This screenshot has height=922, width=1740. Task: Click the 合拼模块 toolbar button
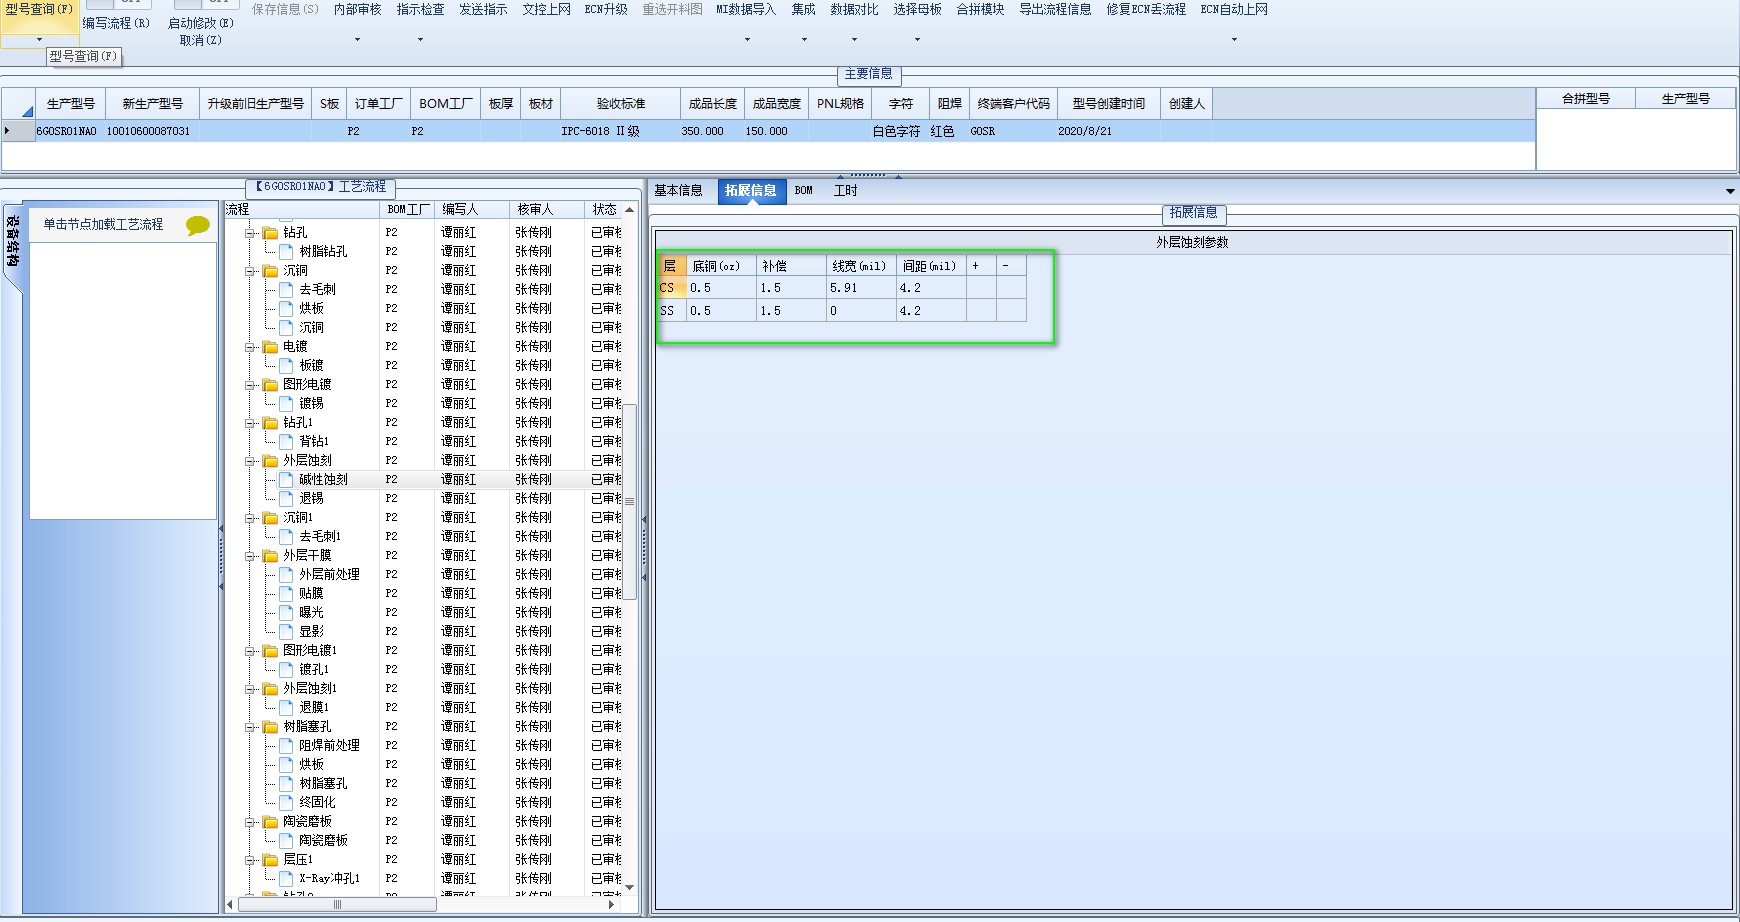pos(980,10)
